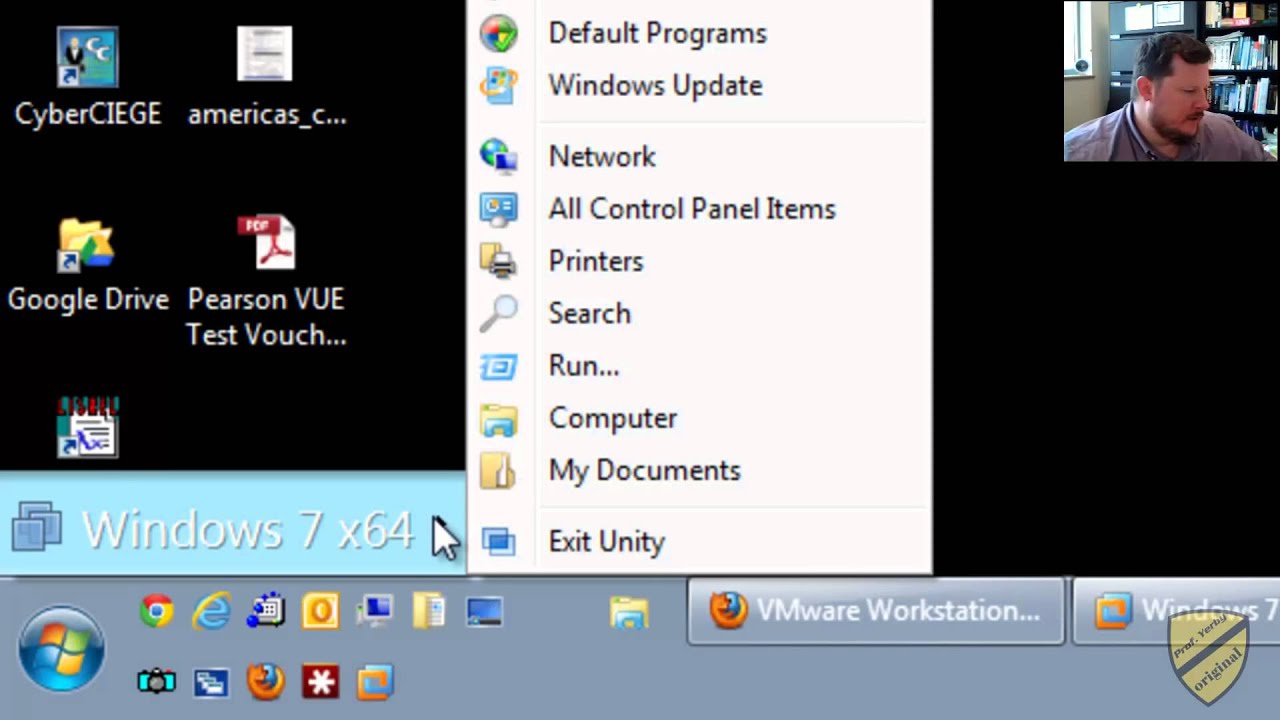
Task: Open My Documents from the Unity menu
Action: point(700,470)
